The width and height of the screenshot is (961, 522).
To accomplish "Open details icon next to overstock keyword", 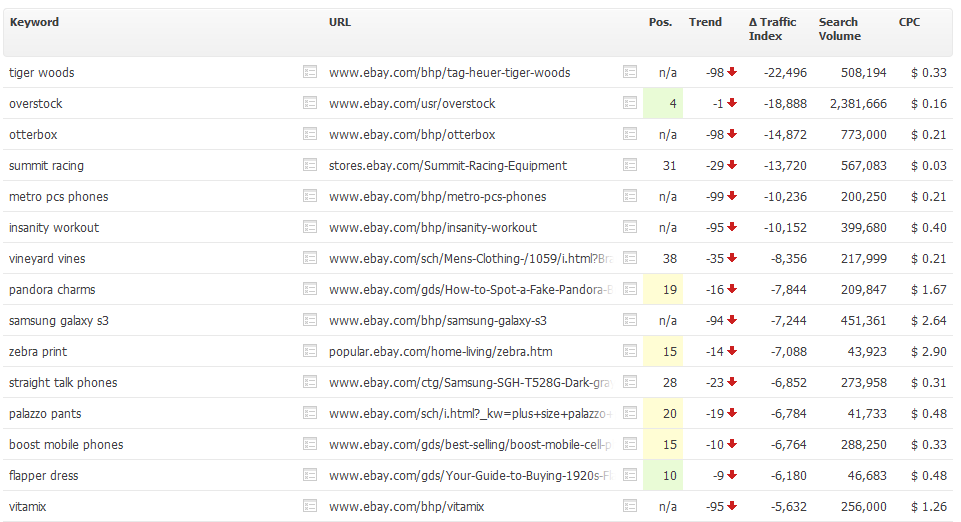I will (310, 103).
